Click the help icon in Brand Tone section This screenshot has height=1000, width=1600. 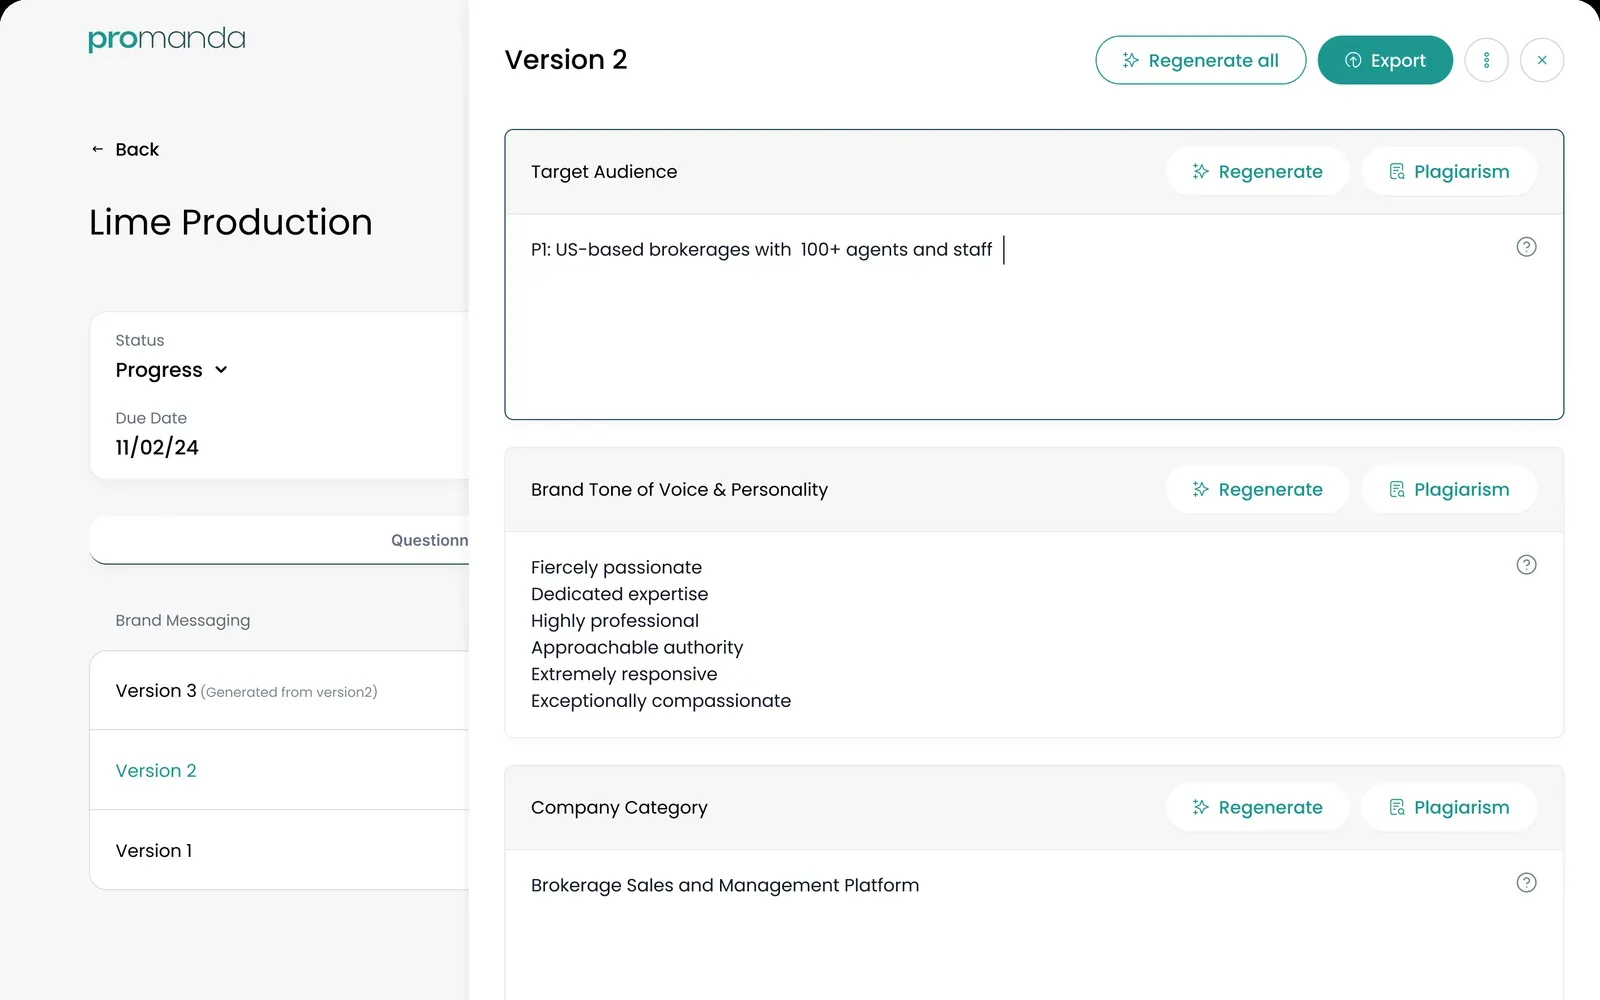(1526, 565)
